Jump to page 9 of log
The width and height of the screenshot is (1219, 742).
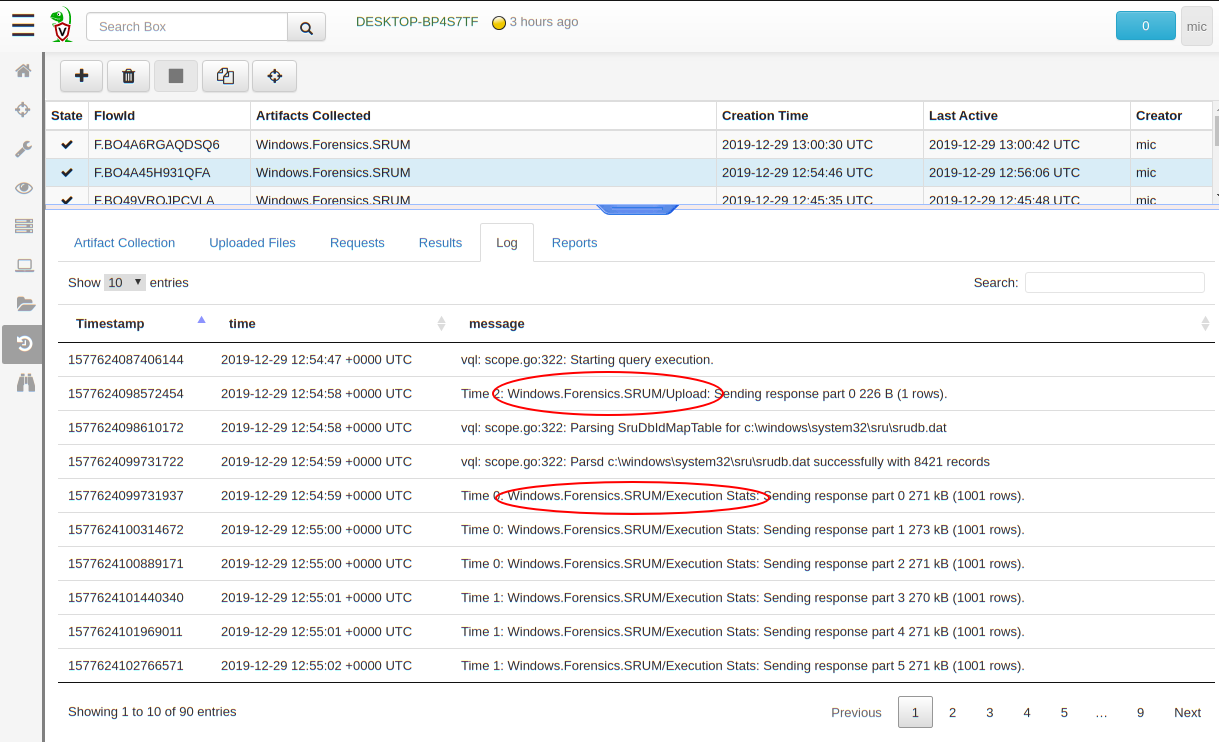pos(1140,712)
